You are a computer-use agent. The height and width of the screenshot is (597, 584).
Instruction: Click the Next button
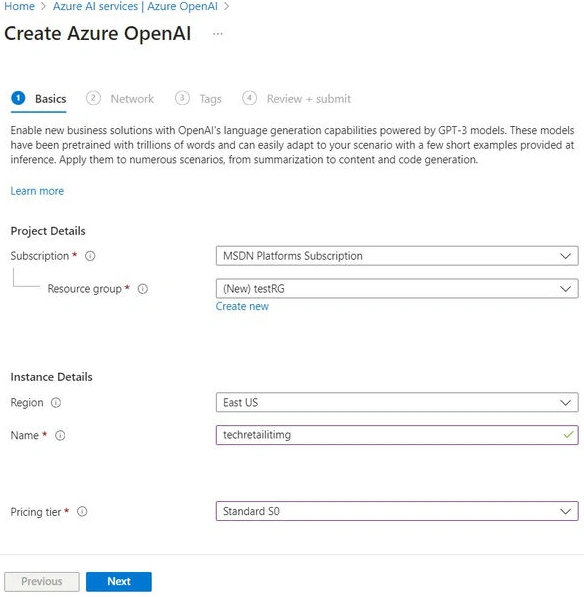click(119, 581)
